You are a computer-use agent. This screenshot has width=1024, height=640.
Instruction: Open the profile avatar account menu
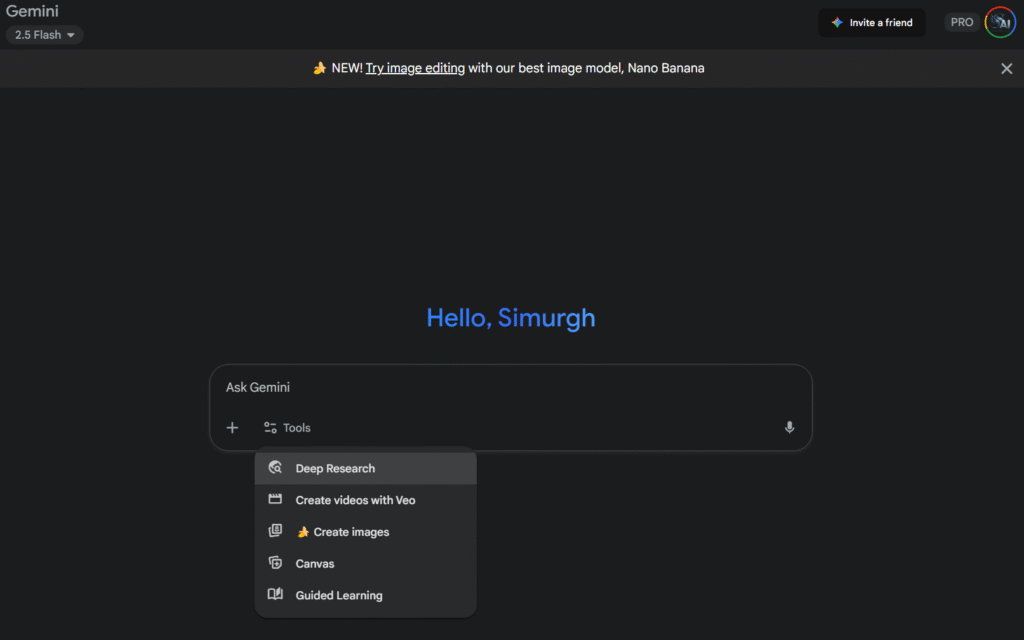pos(999,22)
